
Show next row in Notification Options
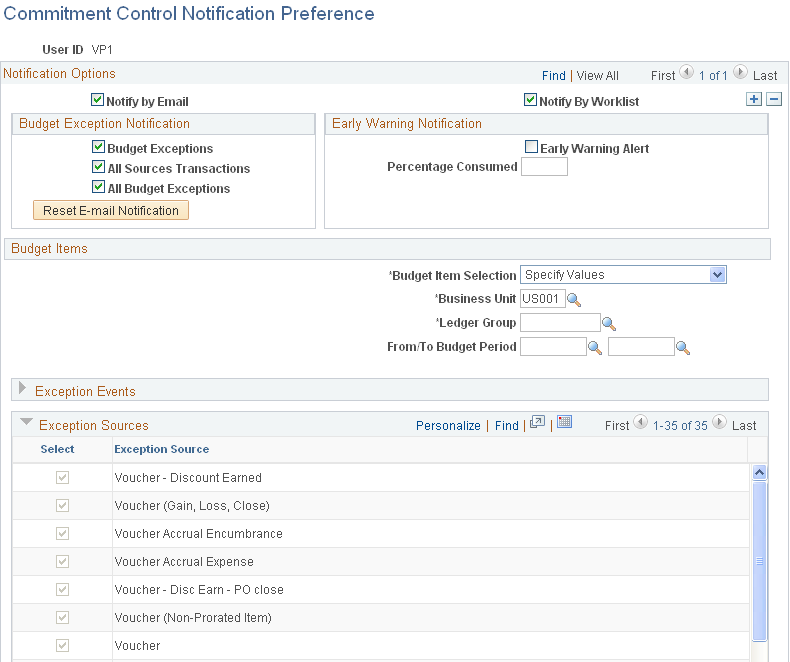click(740, 73)
